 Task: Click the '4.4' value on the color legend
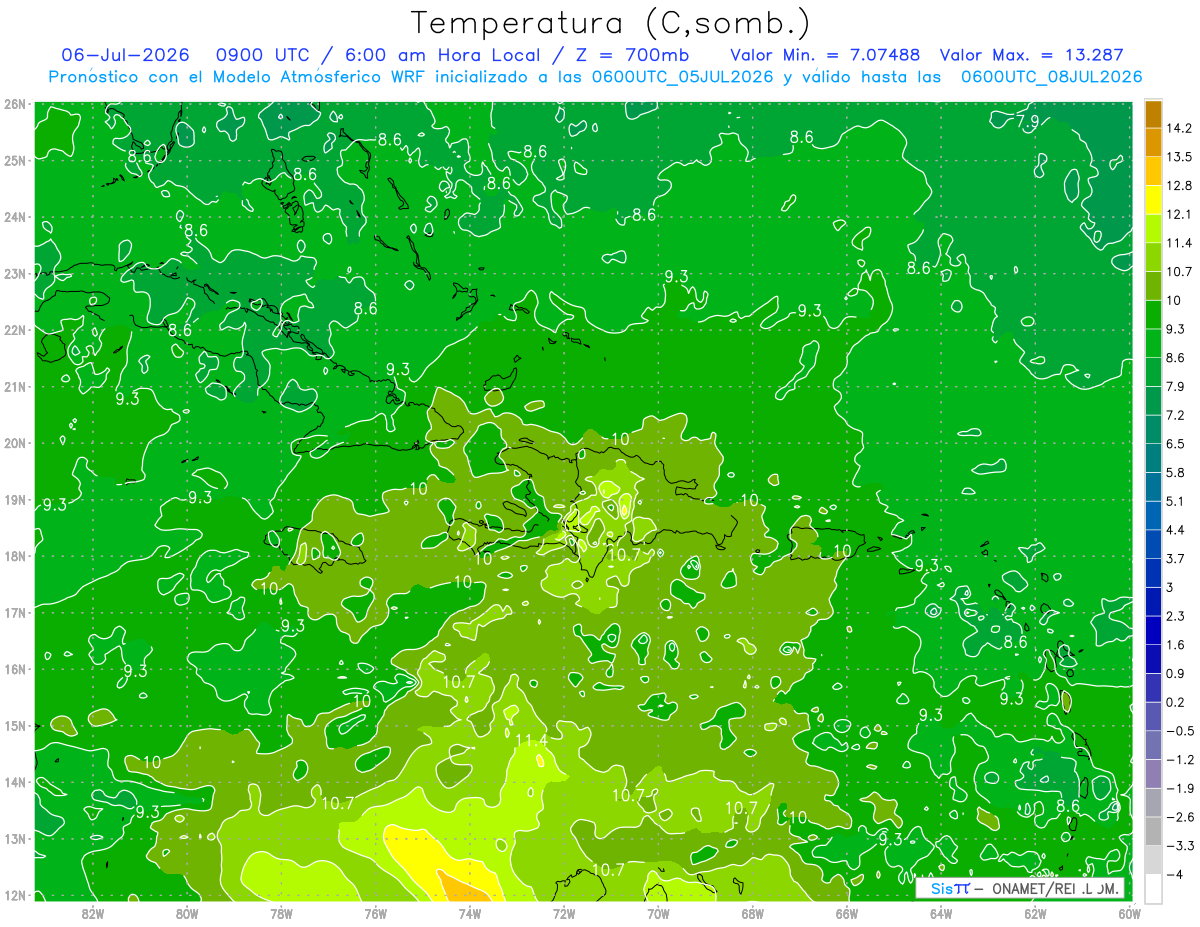pos(1176,530)
